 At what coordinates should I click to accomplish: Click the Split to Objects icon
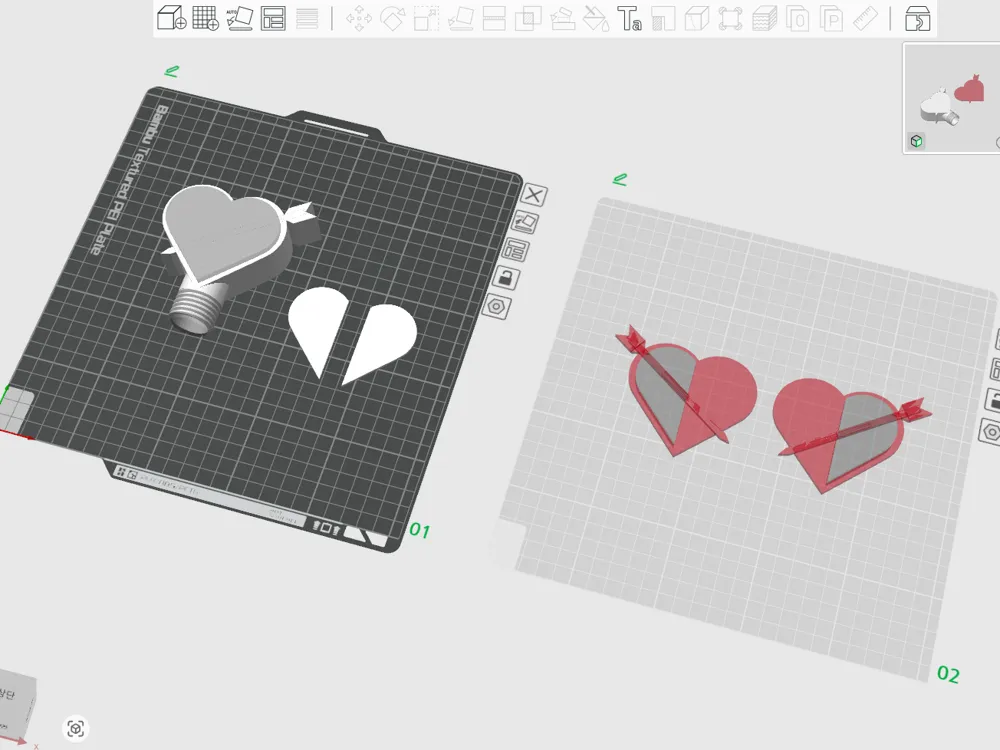pyautogui.click(x=798, y=18)
